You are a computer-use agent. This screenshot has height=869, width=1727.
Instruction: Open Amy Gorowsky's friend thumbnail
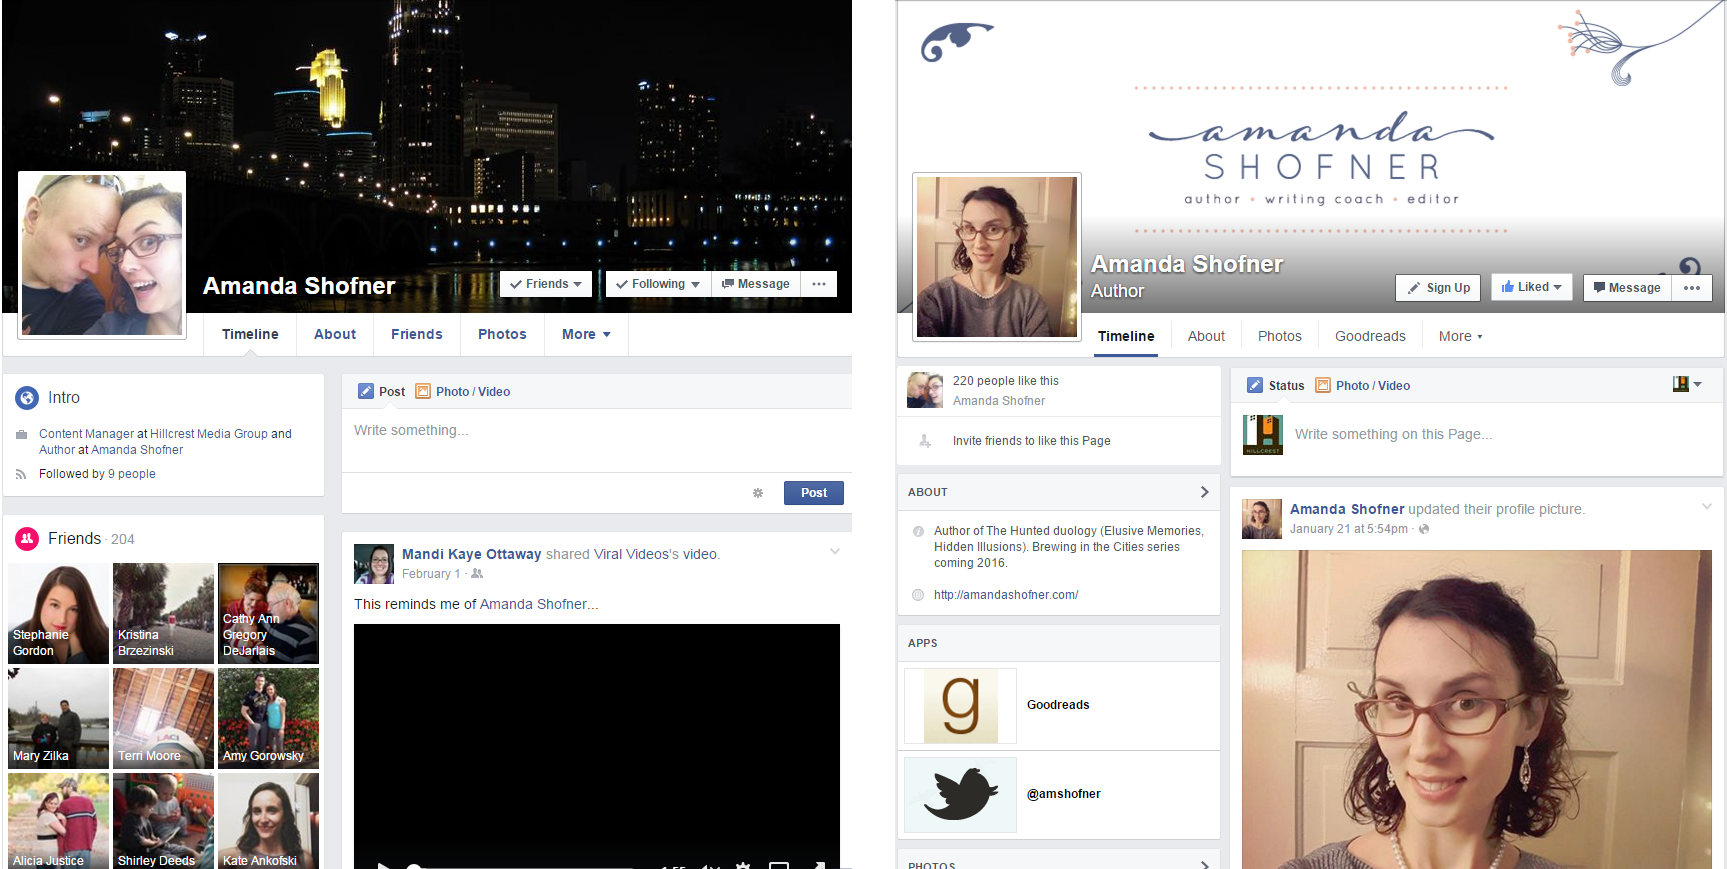[268, 718]
